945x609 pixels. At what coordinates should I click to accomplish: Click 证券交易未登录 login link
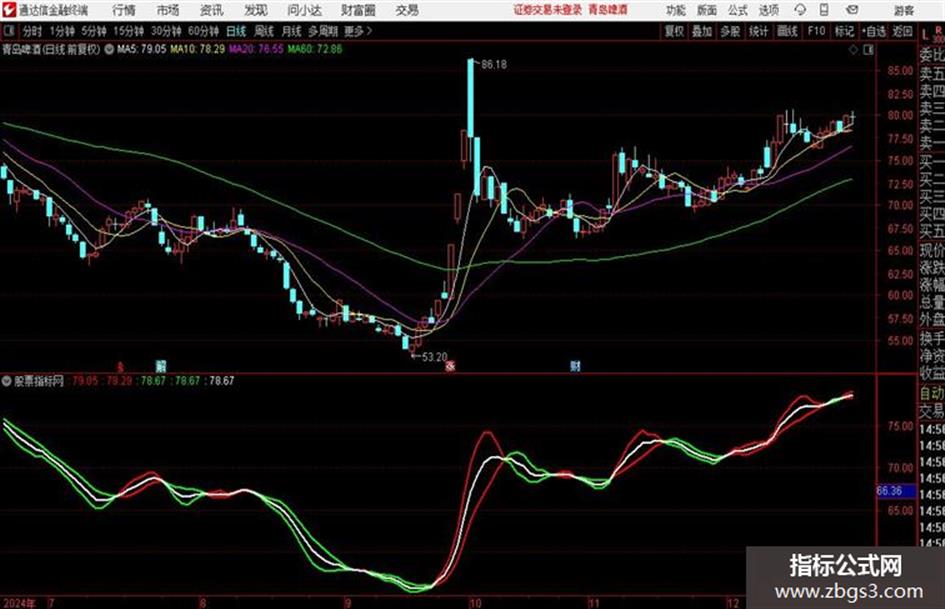pyautogui.click(x=548, y=10)
